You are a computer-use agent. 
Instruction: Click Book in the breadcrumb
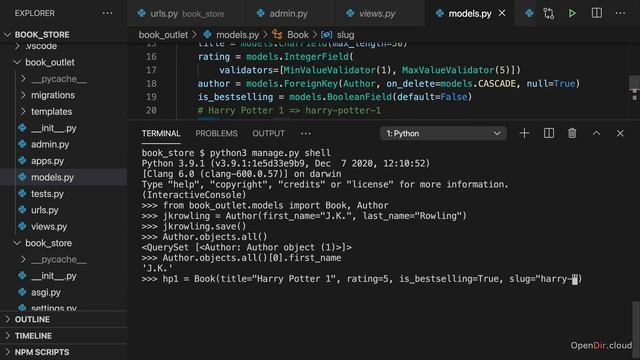tap(298, 35)
